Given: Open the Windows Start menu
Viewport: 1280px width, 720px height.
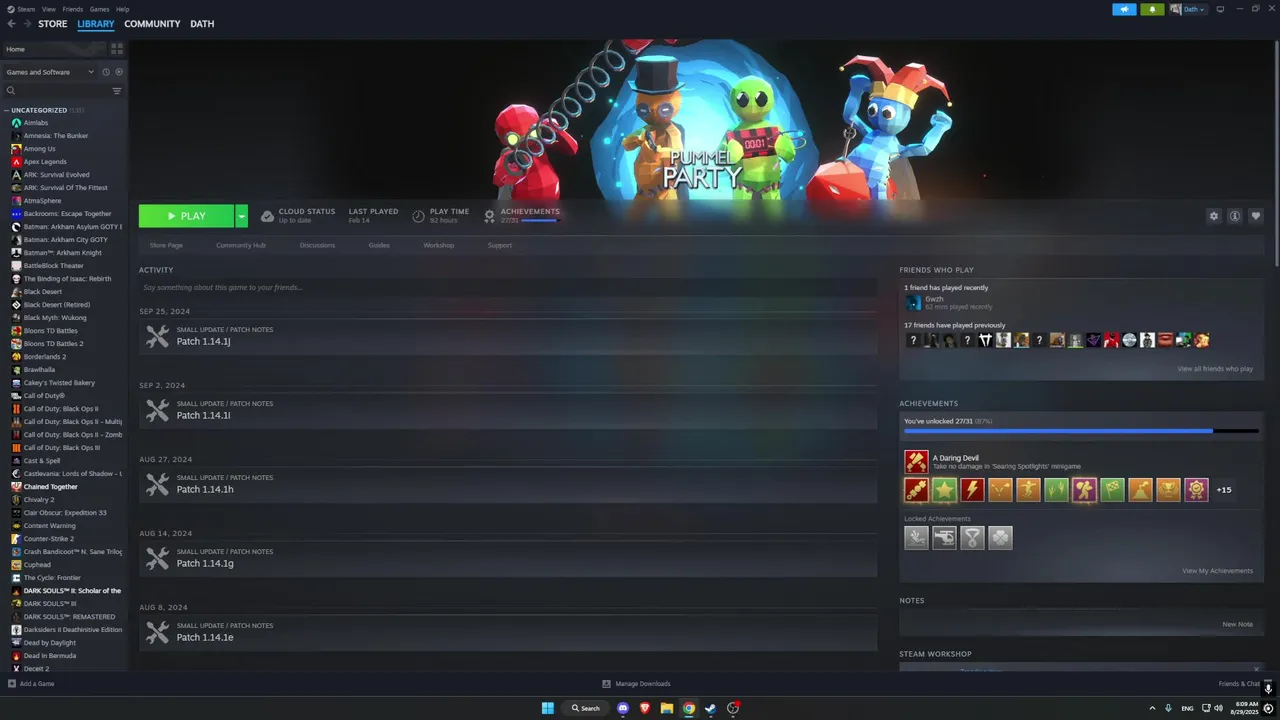Looking at the screenshot, I should click(548, 708).
